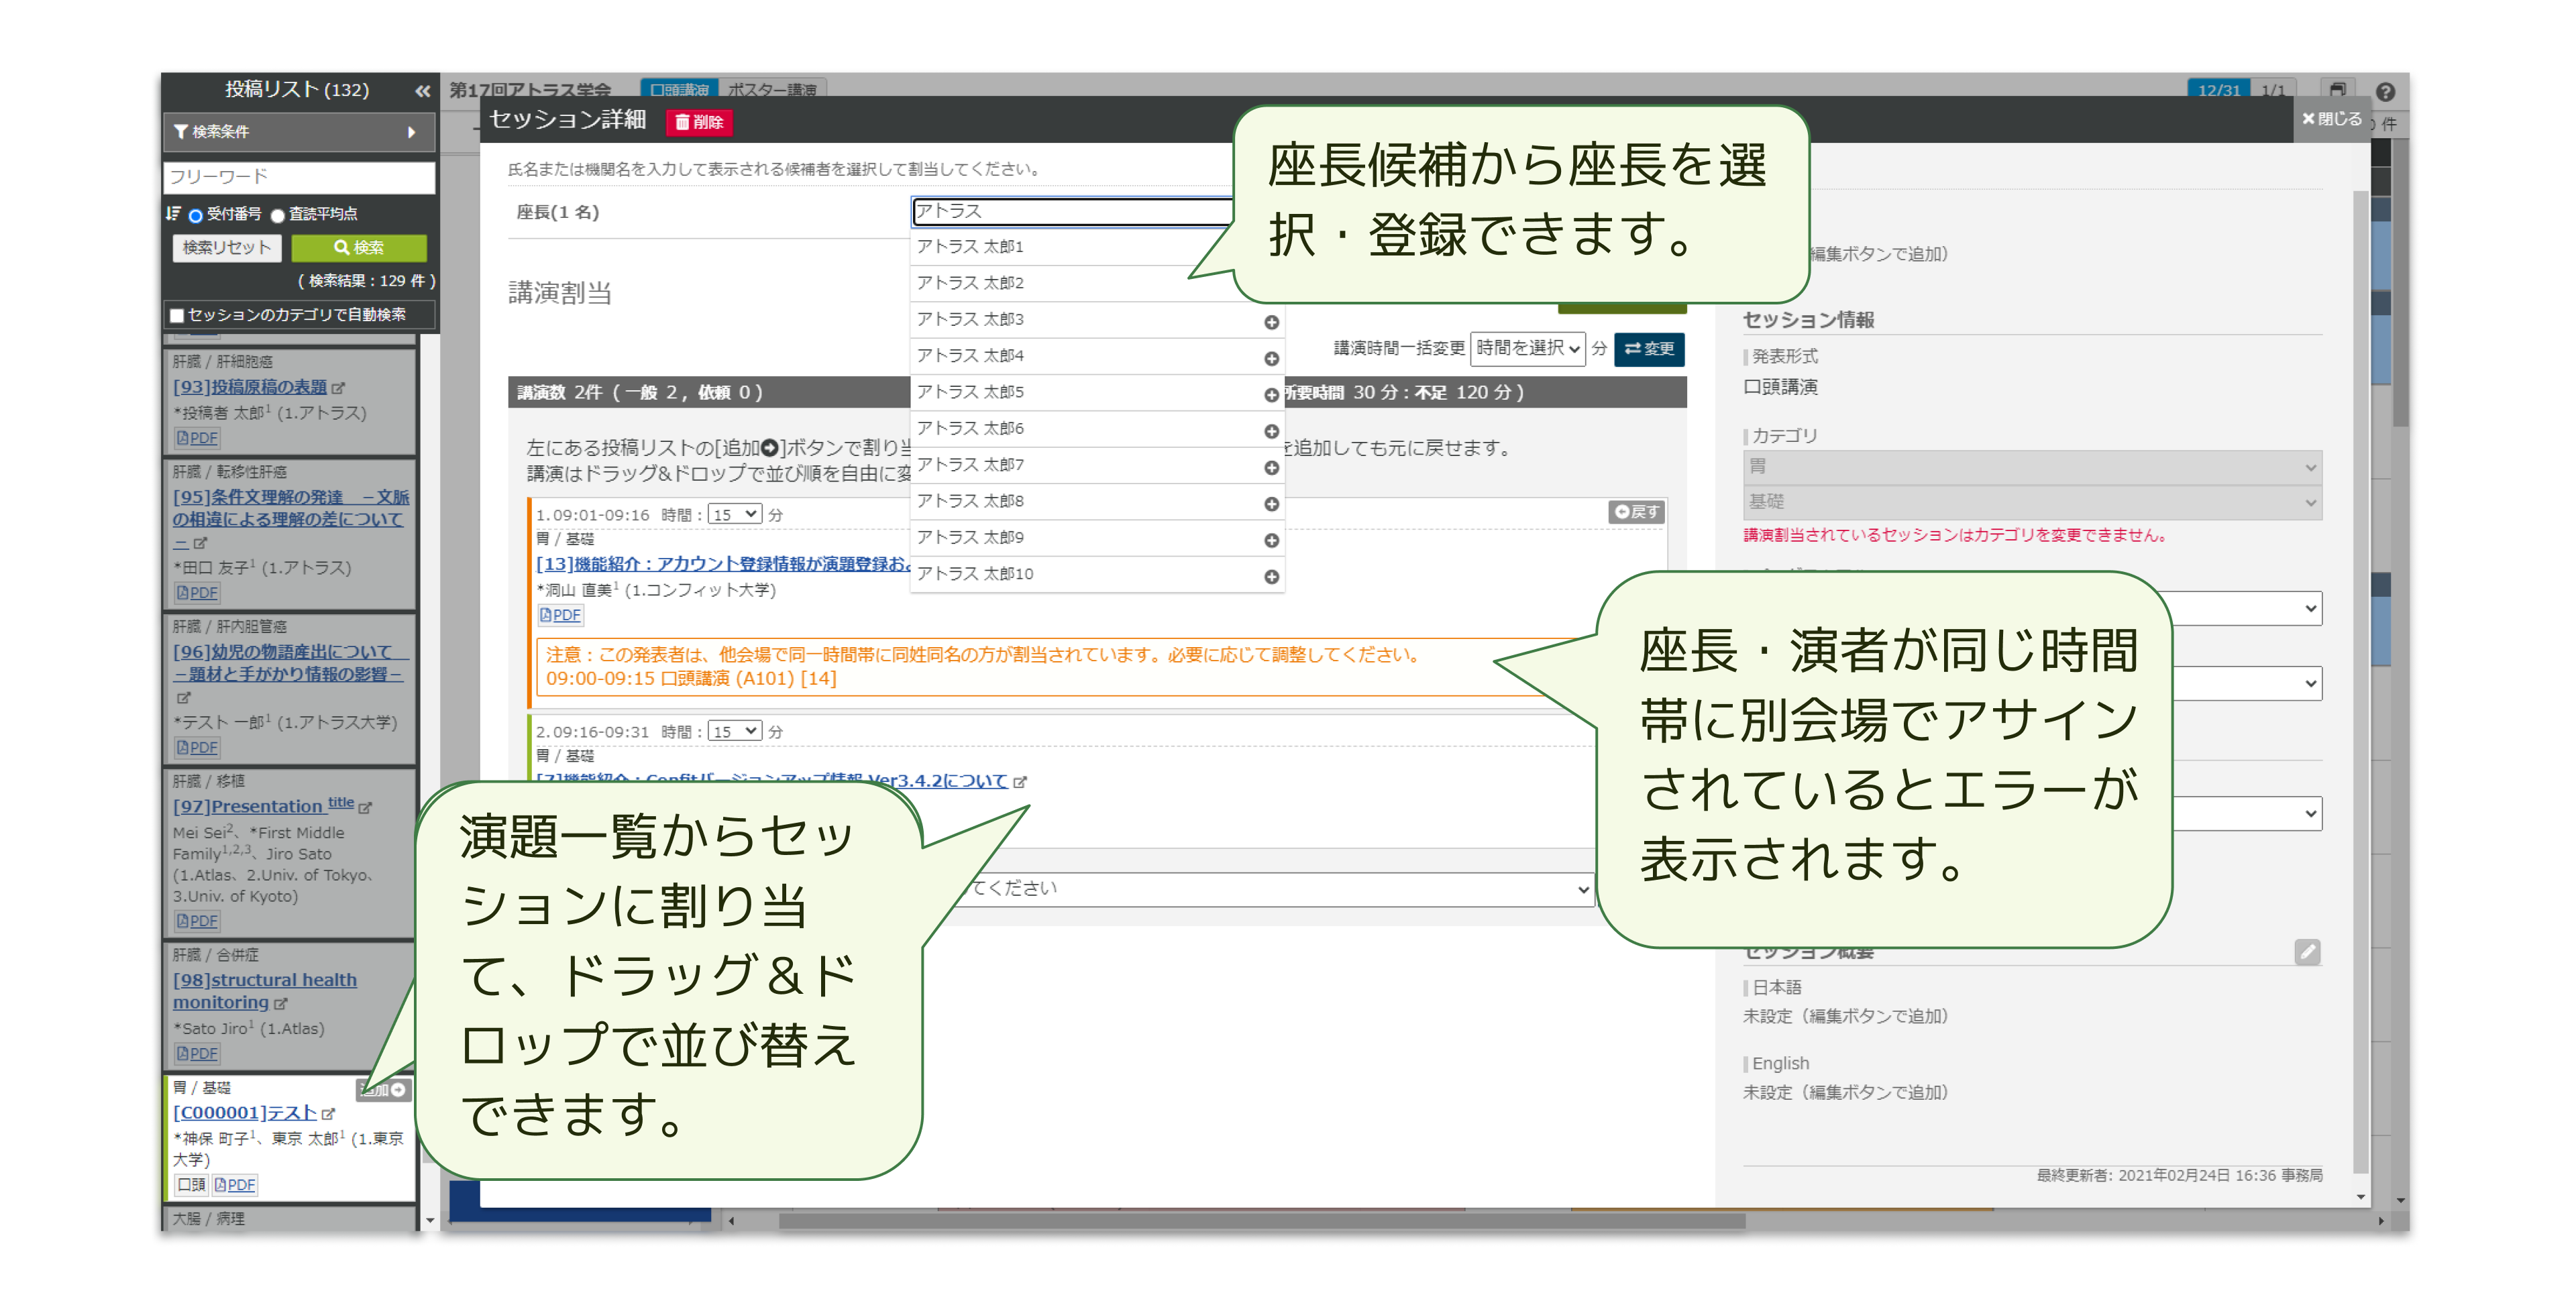Select the 受付番号 sort radio button
2576x1309 pixels.
click(x=196, y=215)
